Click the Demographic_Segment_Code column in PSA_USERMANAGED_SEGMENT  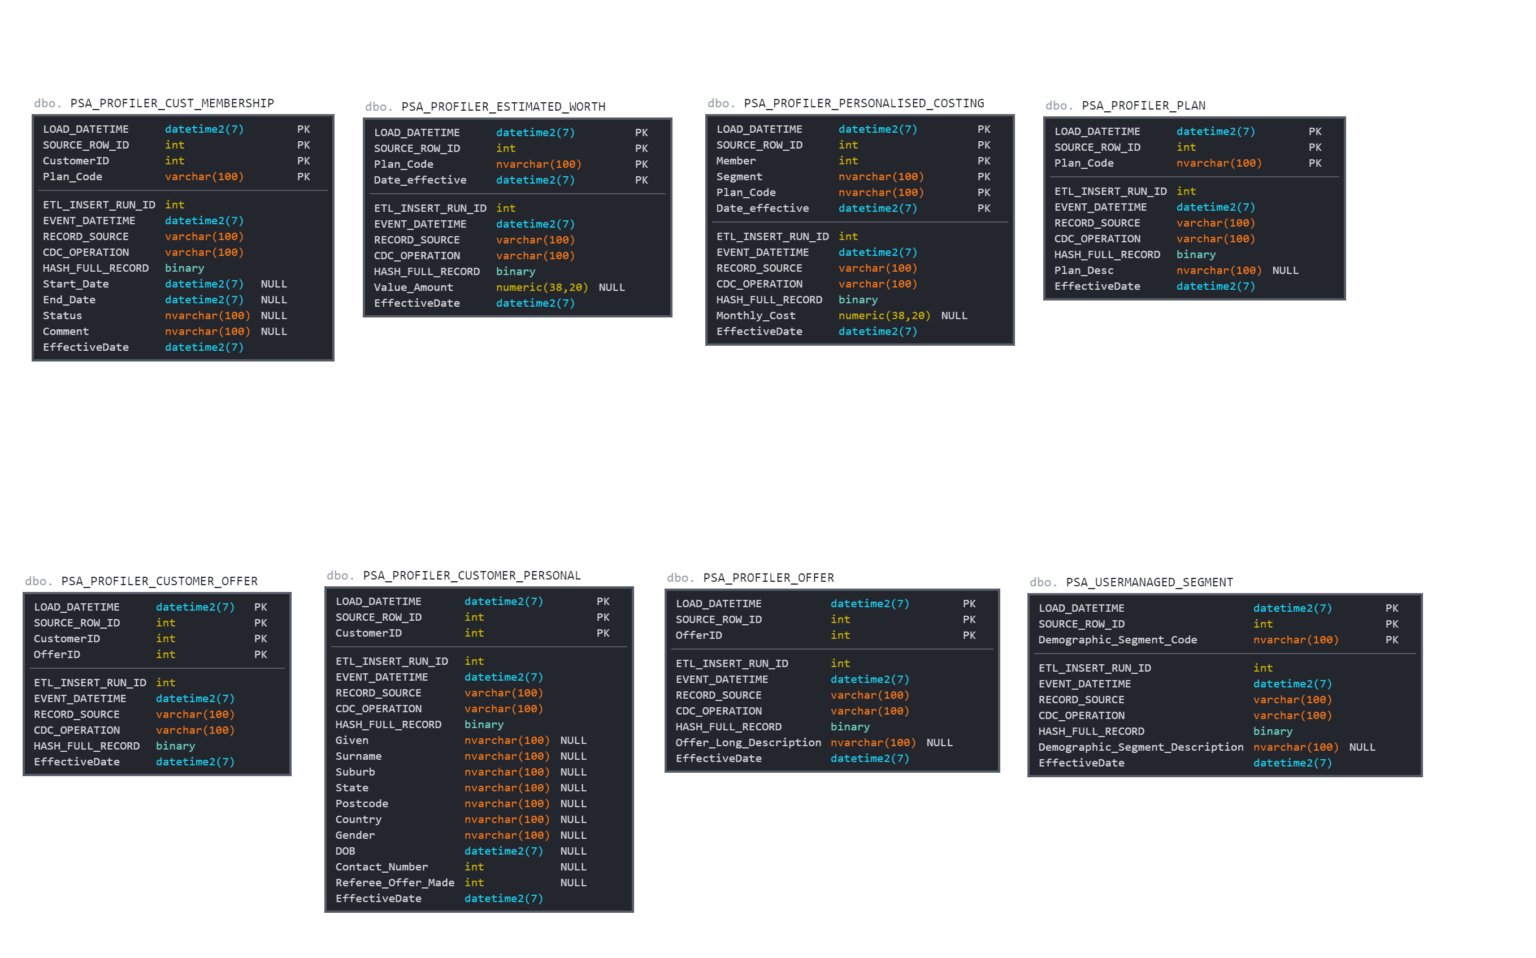(1117, 639)
